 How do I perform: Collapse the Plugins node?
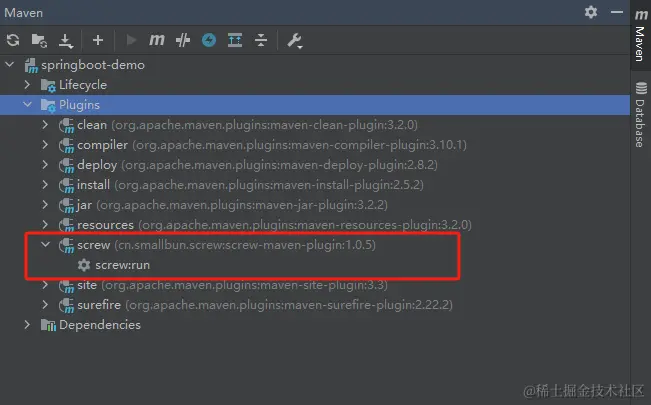pyautogui.click(x=27, y=104)
